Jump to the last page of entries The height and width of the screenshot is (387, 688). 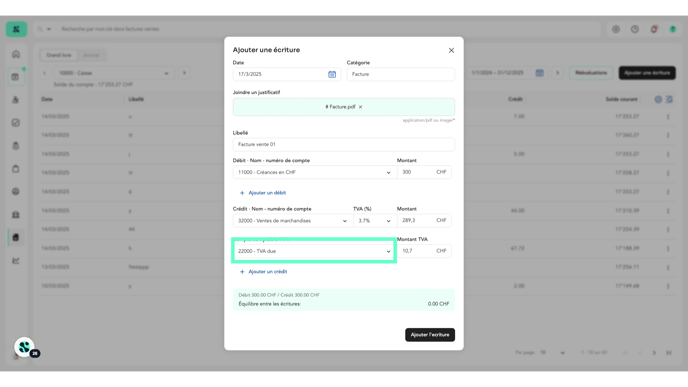click(669, 353)
